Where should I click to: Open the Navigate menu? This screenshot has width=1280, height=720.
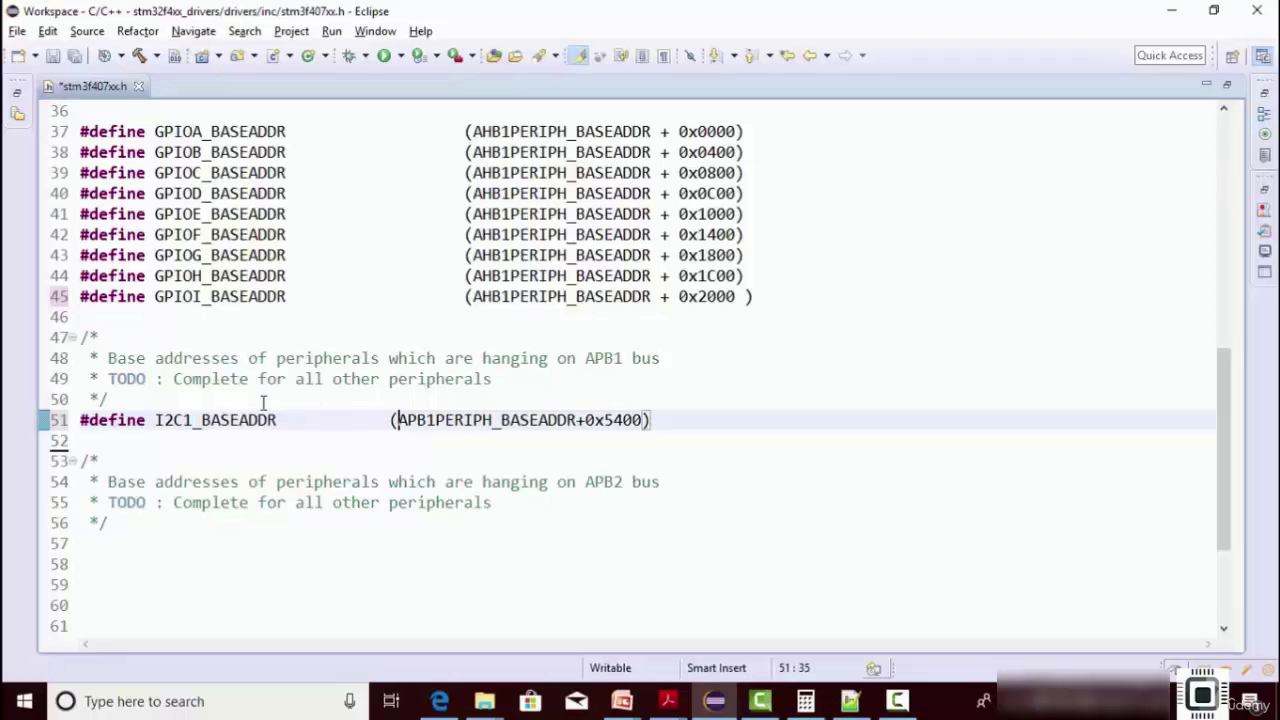click(193, 31)
